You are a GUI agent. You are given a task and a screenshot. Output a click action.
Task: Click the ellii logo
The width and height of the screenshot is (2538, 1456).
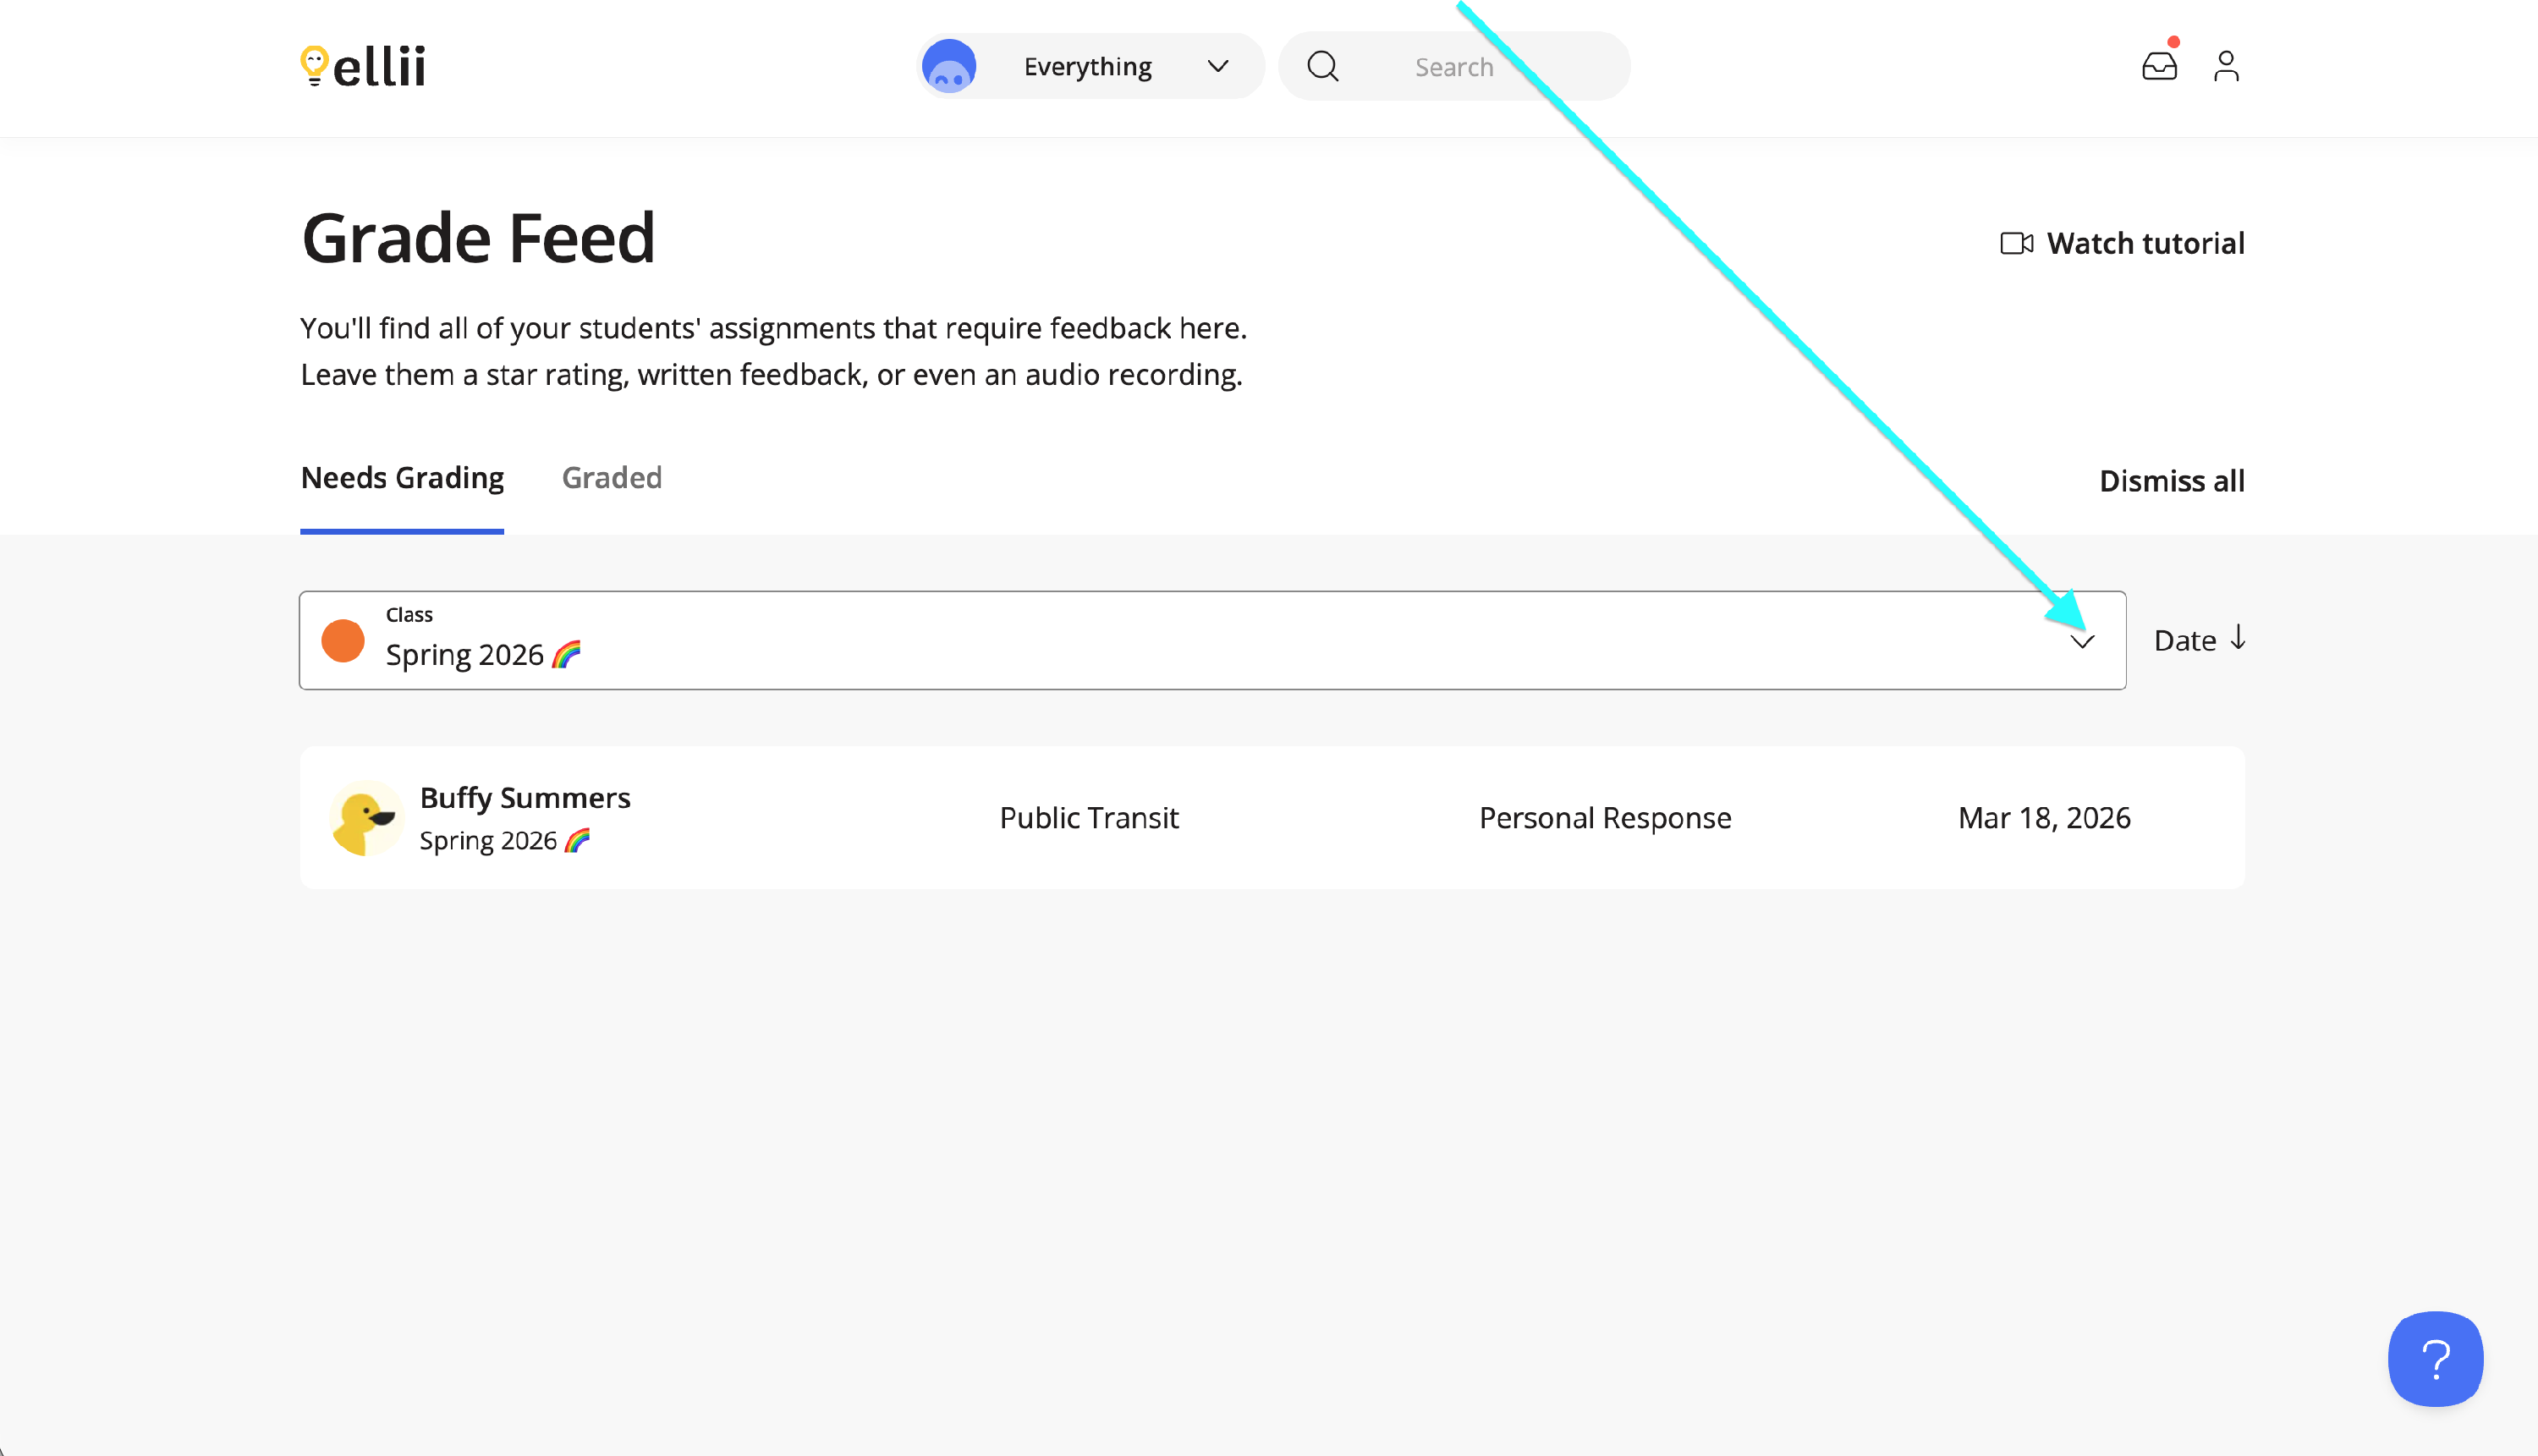(x=363, y=66)
